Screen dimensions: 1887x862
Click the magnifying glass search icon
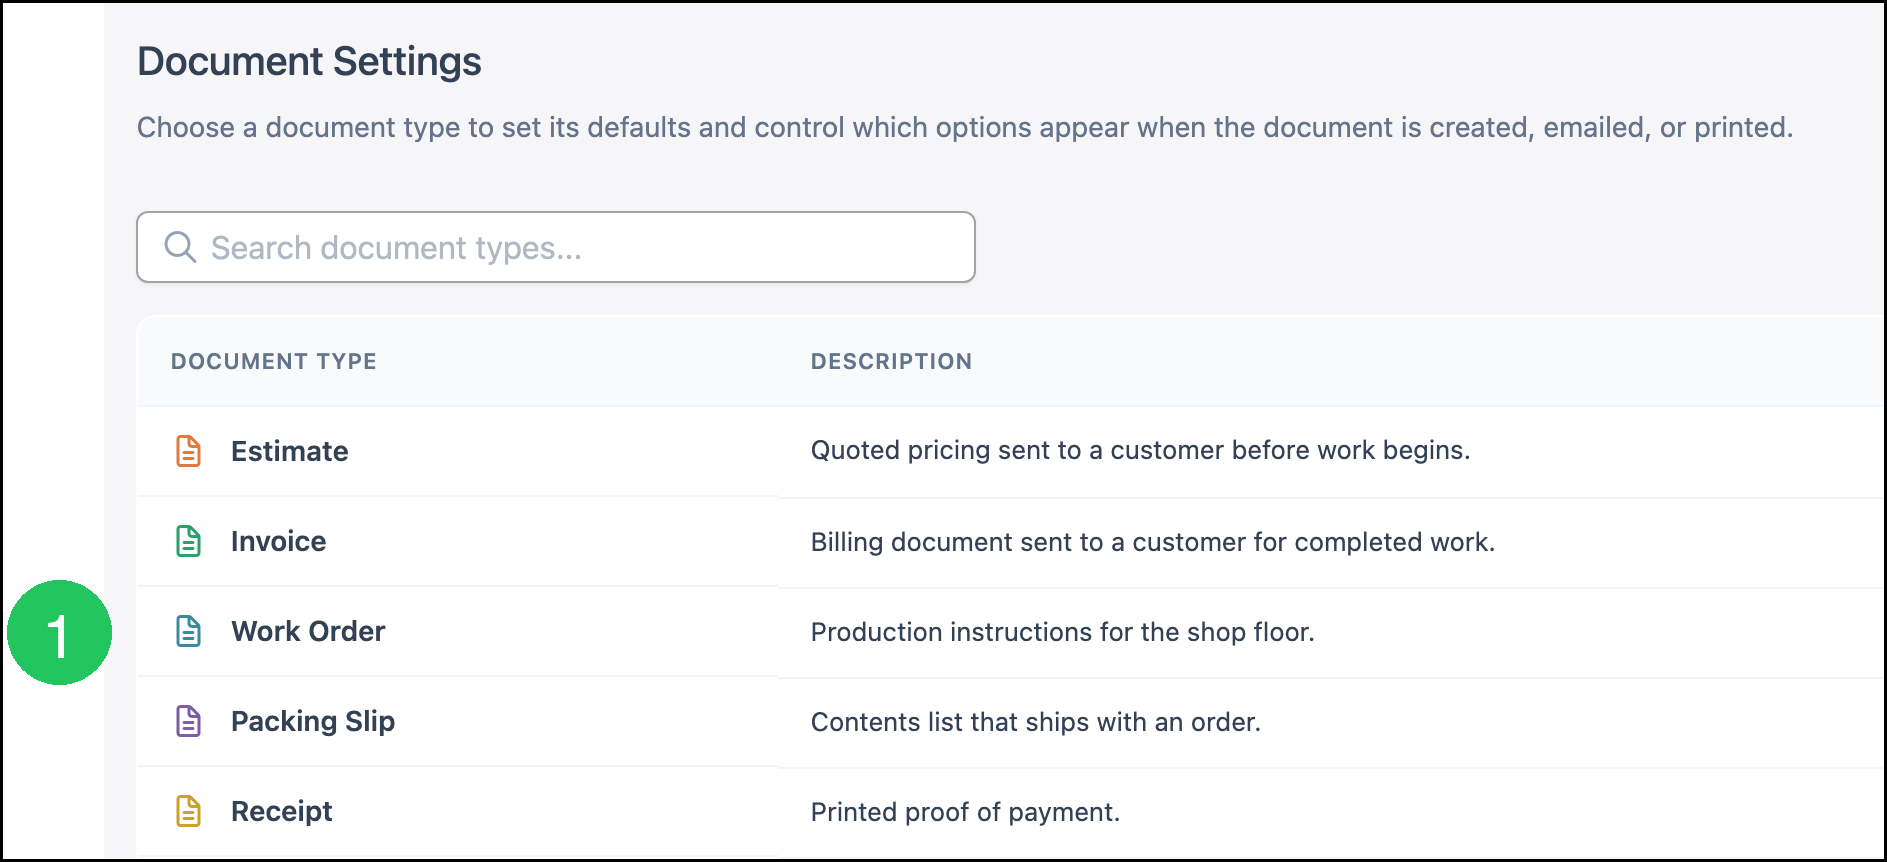pos(180,247)
